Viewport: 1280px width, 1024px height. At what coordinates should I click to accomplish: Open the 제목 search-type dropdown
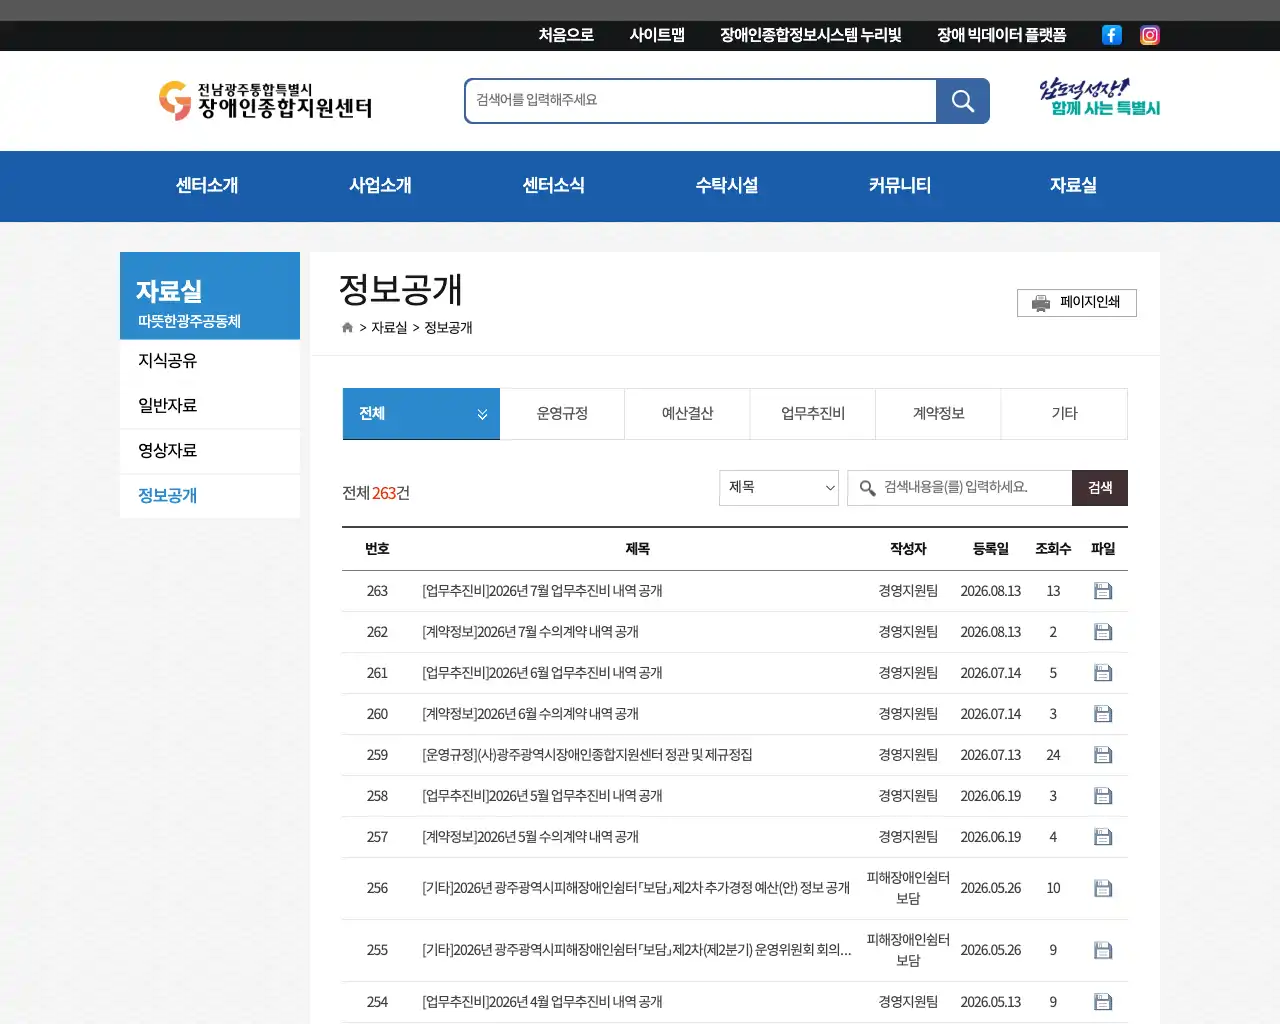click(779, 488)
